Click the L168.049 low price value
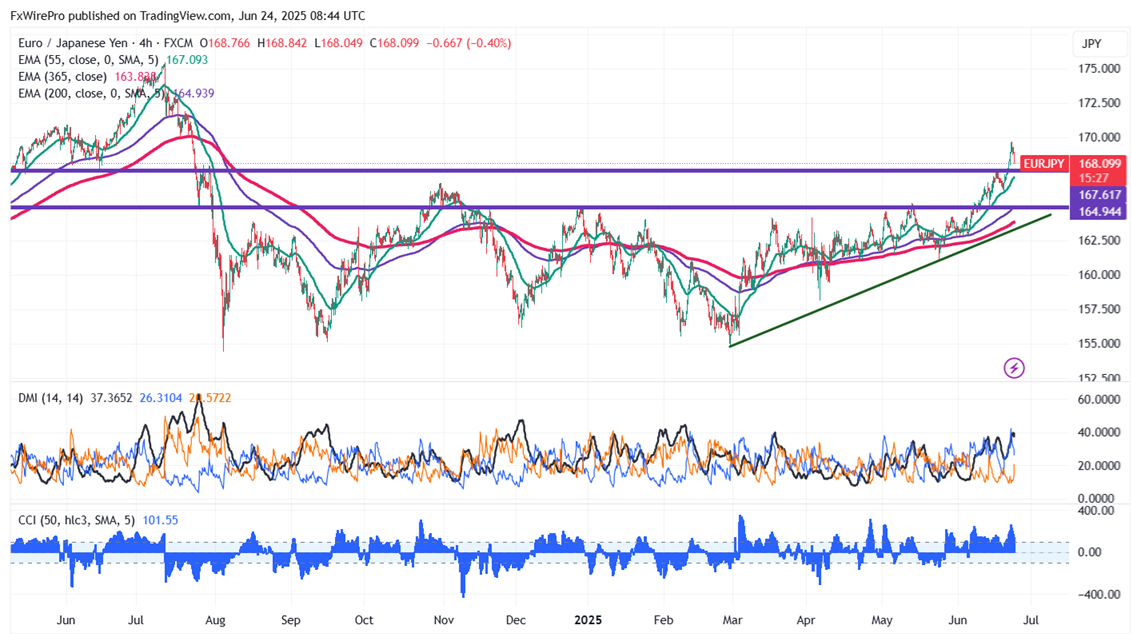1131x634 pixels. point(339,43)
